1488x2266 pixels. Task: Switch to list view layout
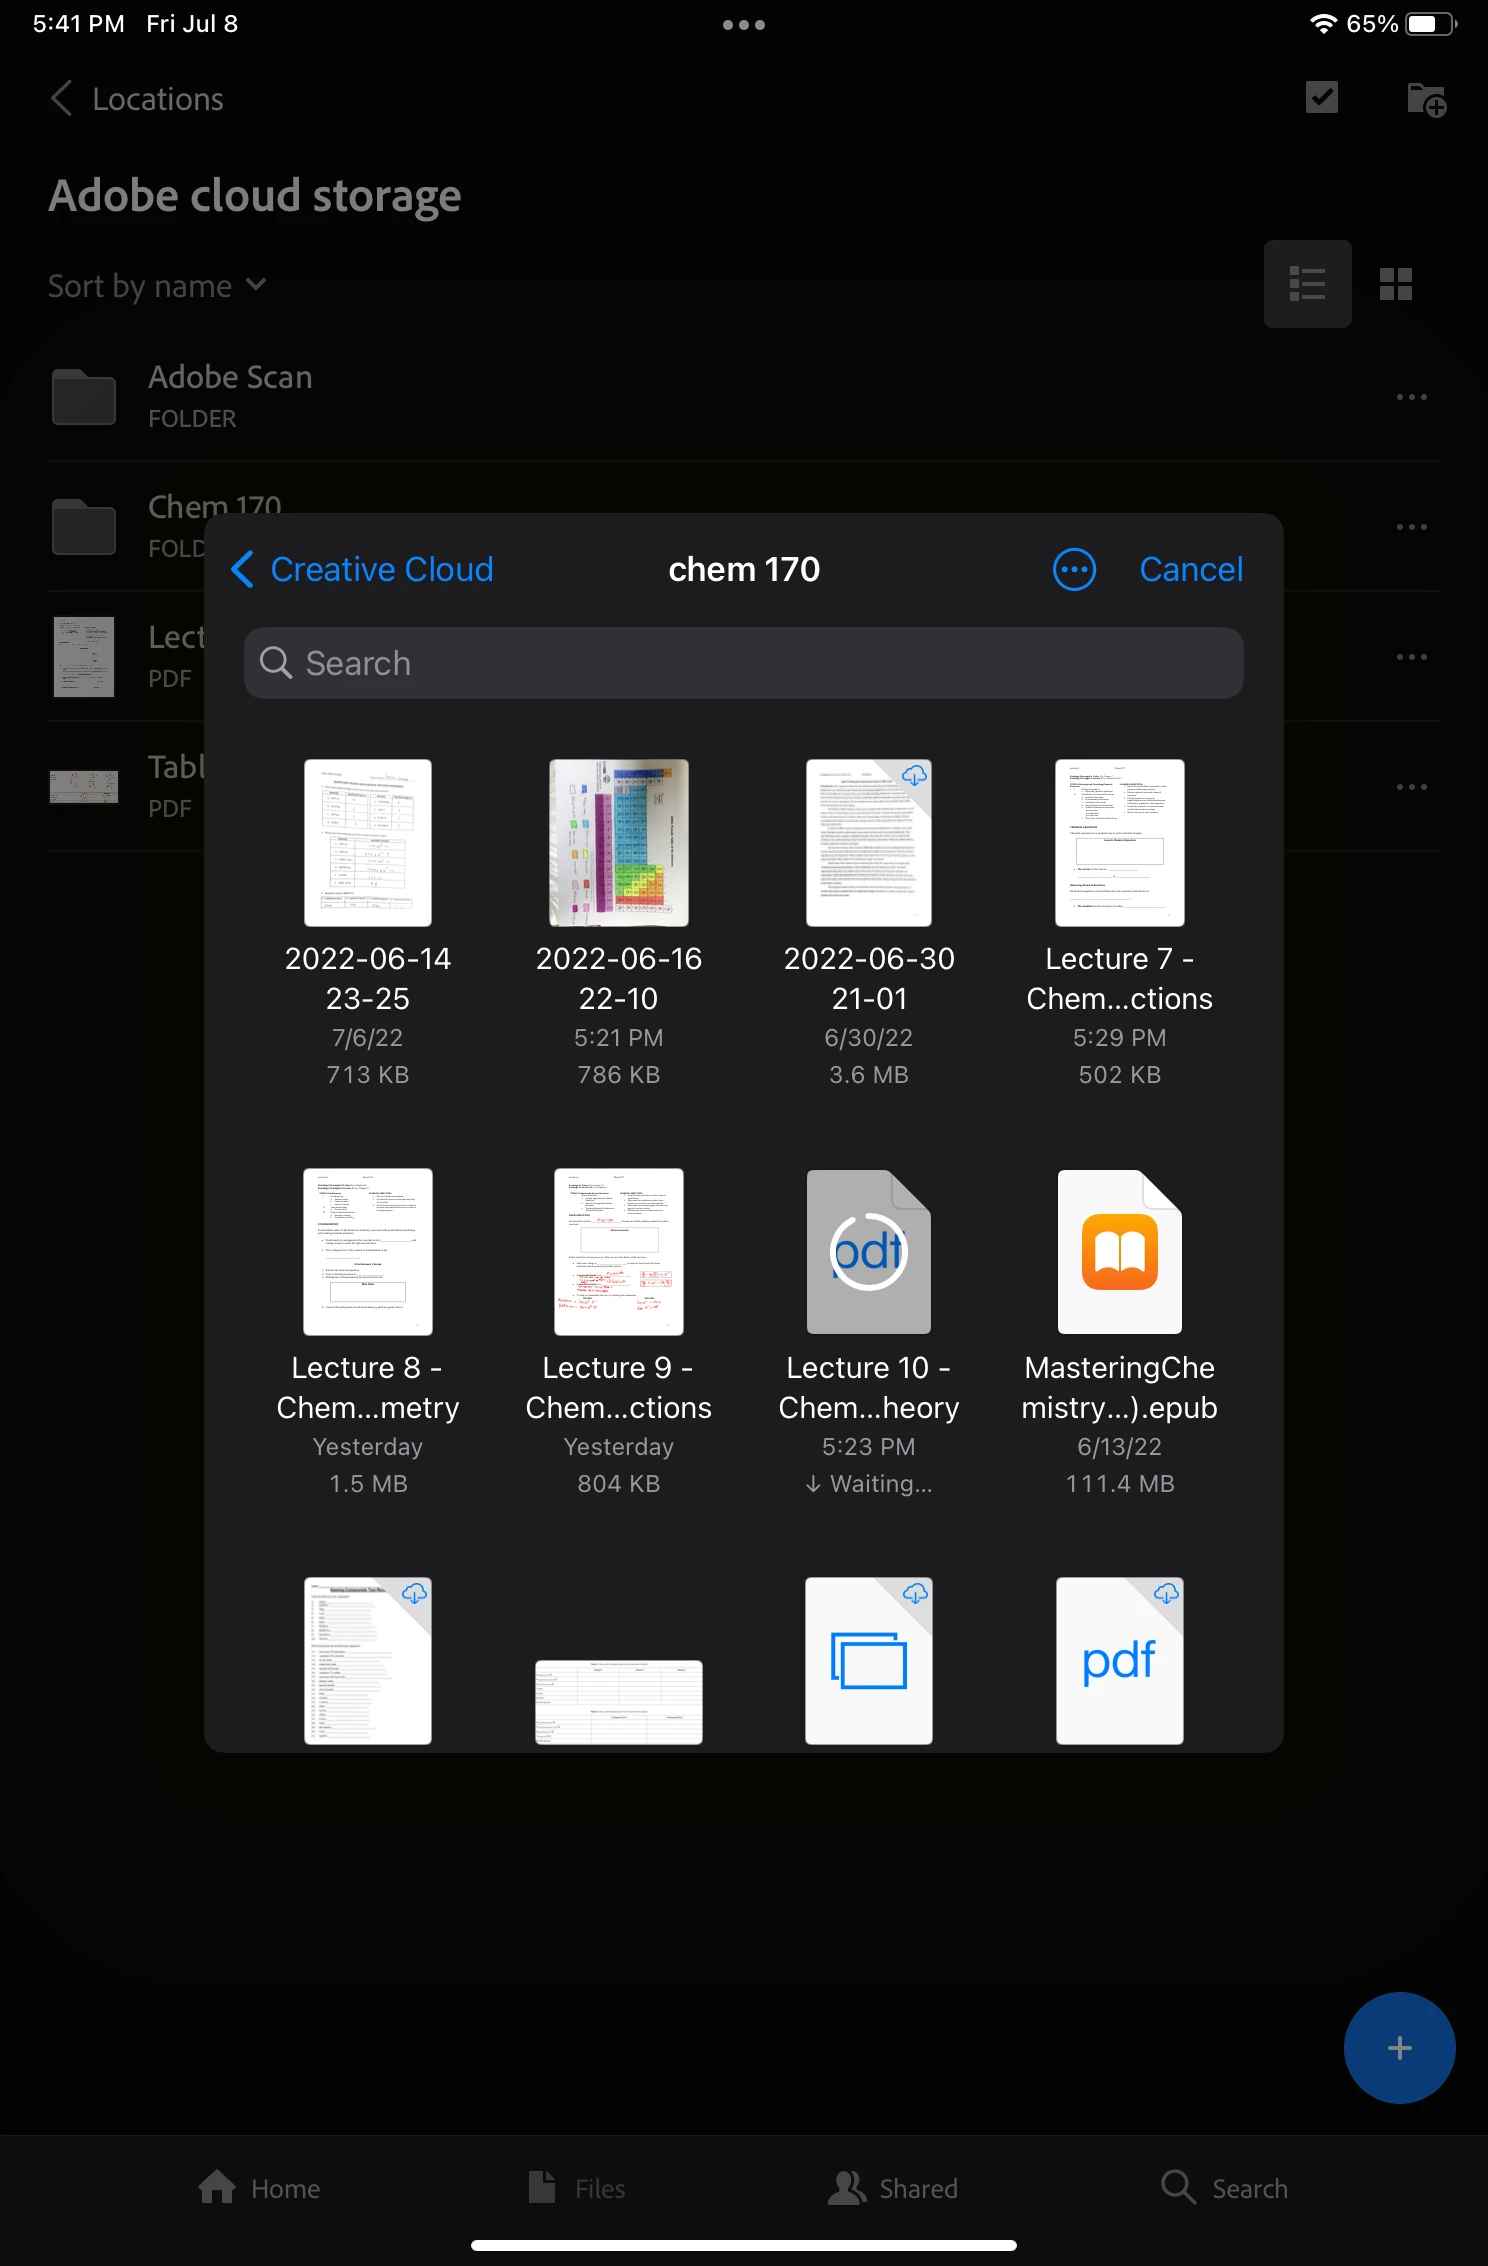tap(1307, 284)
